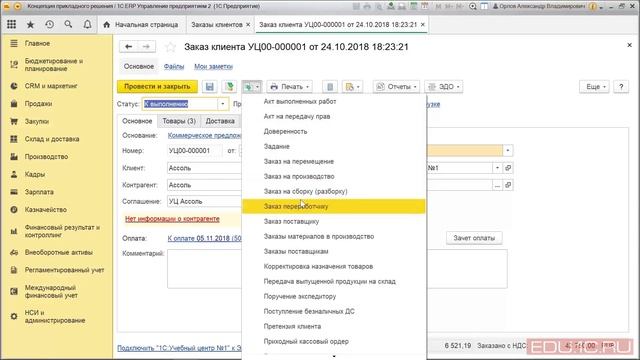The height and width of the screenshot is (360, 640).
Task: Choose Задание menu entry
Action: click(334, 146)
